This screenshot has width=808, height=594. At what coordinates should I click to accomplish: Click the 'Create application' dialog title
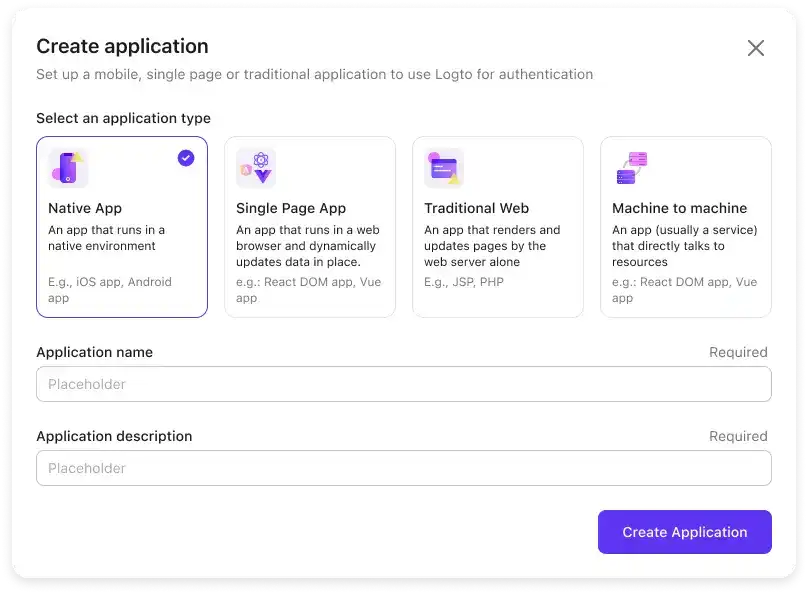[122, 46]
